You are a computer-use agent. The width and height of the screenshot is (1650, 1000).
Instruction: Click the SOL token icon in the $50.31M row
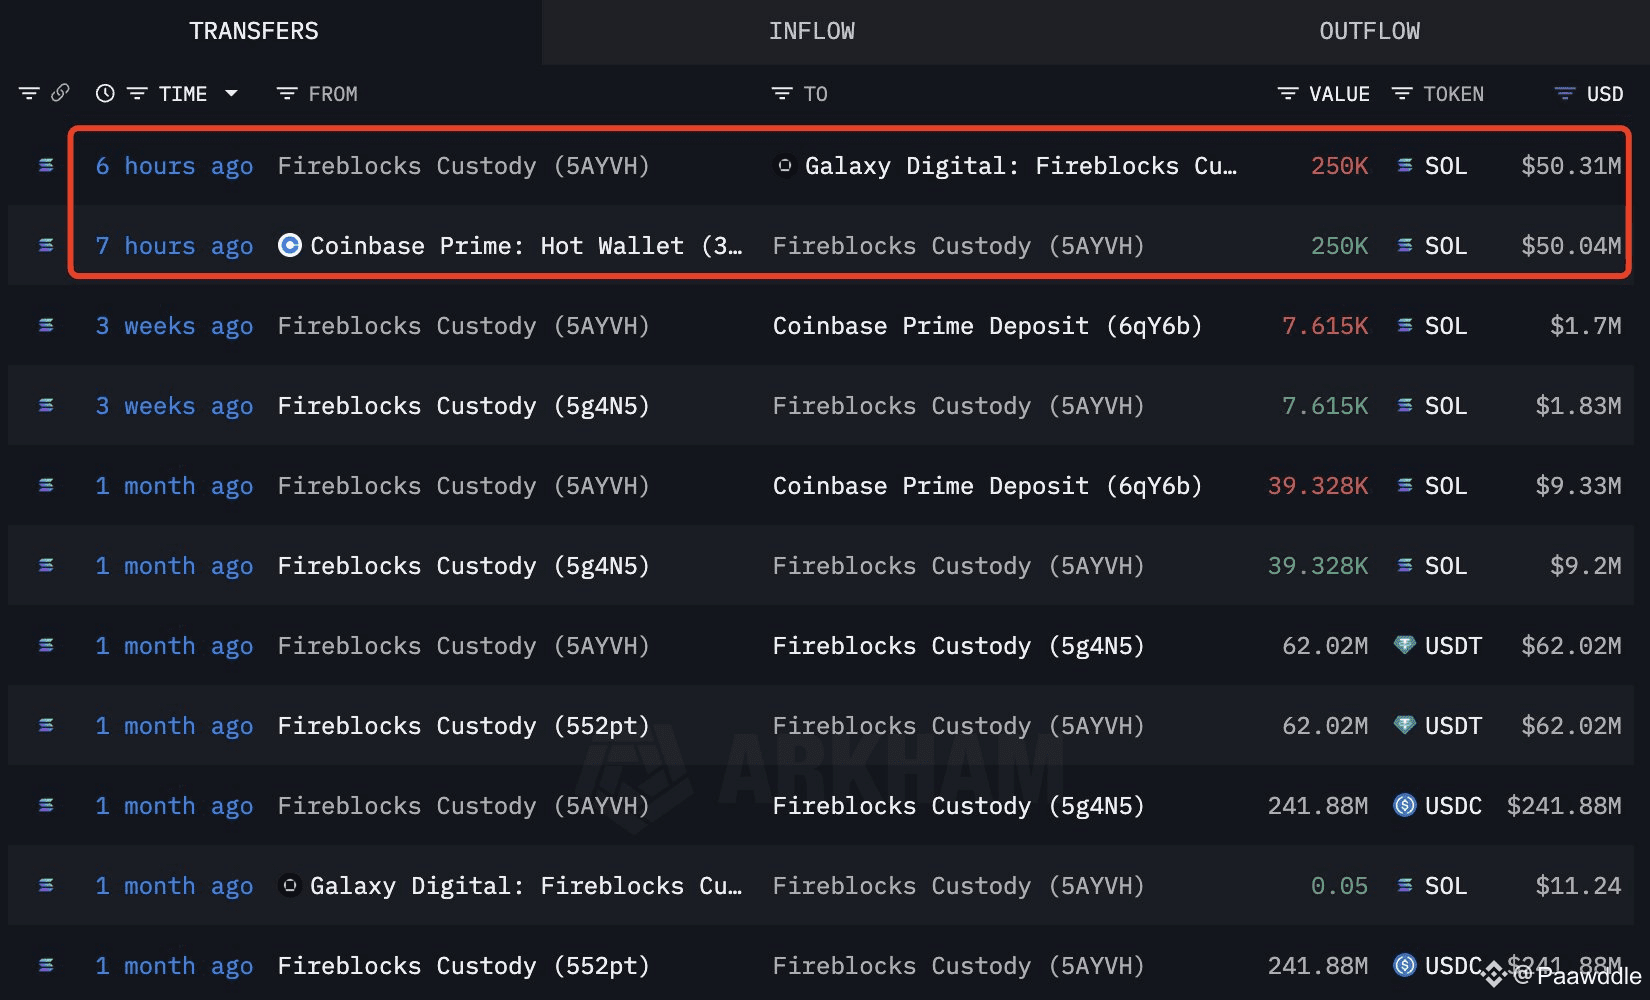[1405, 165]
